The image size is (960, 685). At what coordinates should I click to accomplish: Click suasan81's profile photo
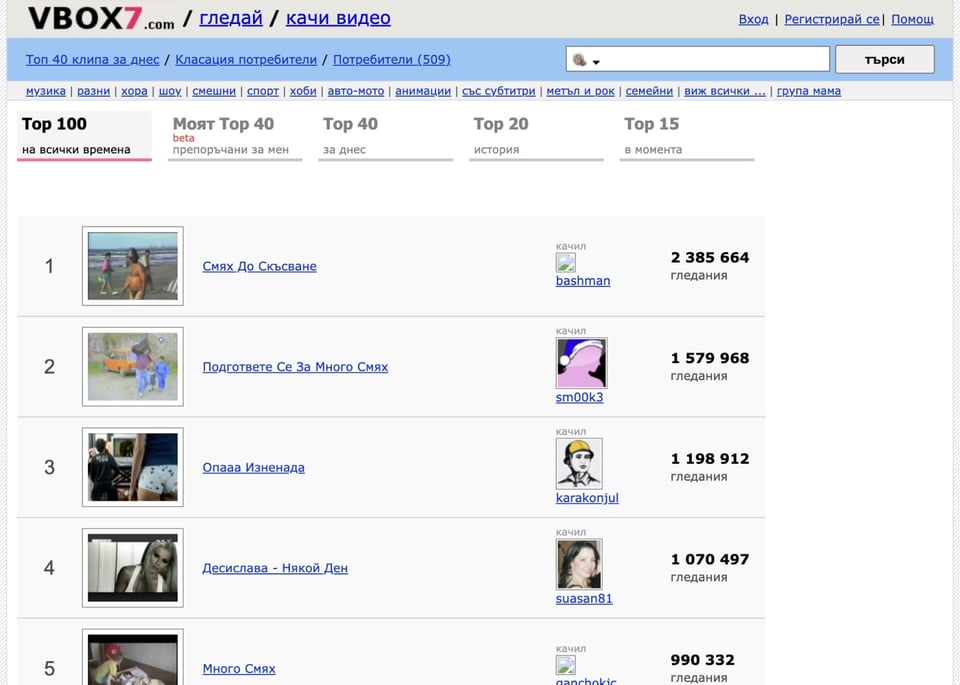(581, 564)
